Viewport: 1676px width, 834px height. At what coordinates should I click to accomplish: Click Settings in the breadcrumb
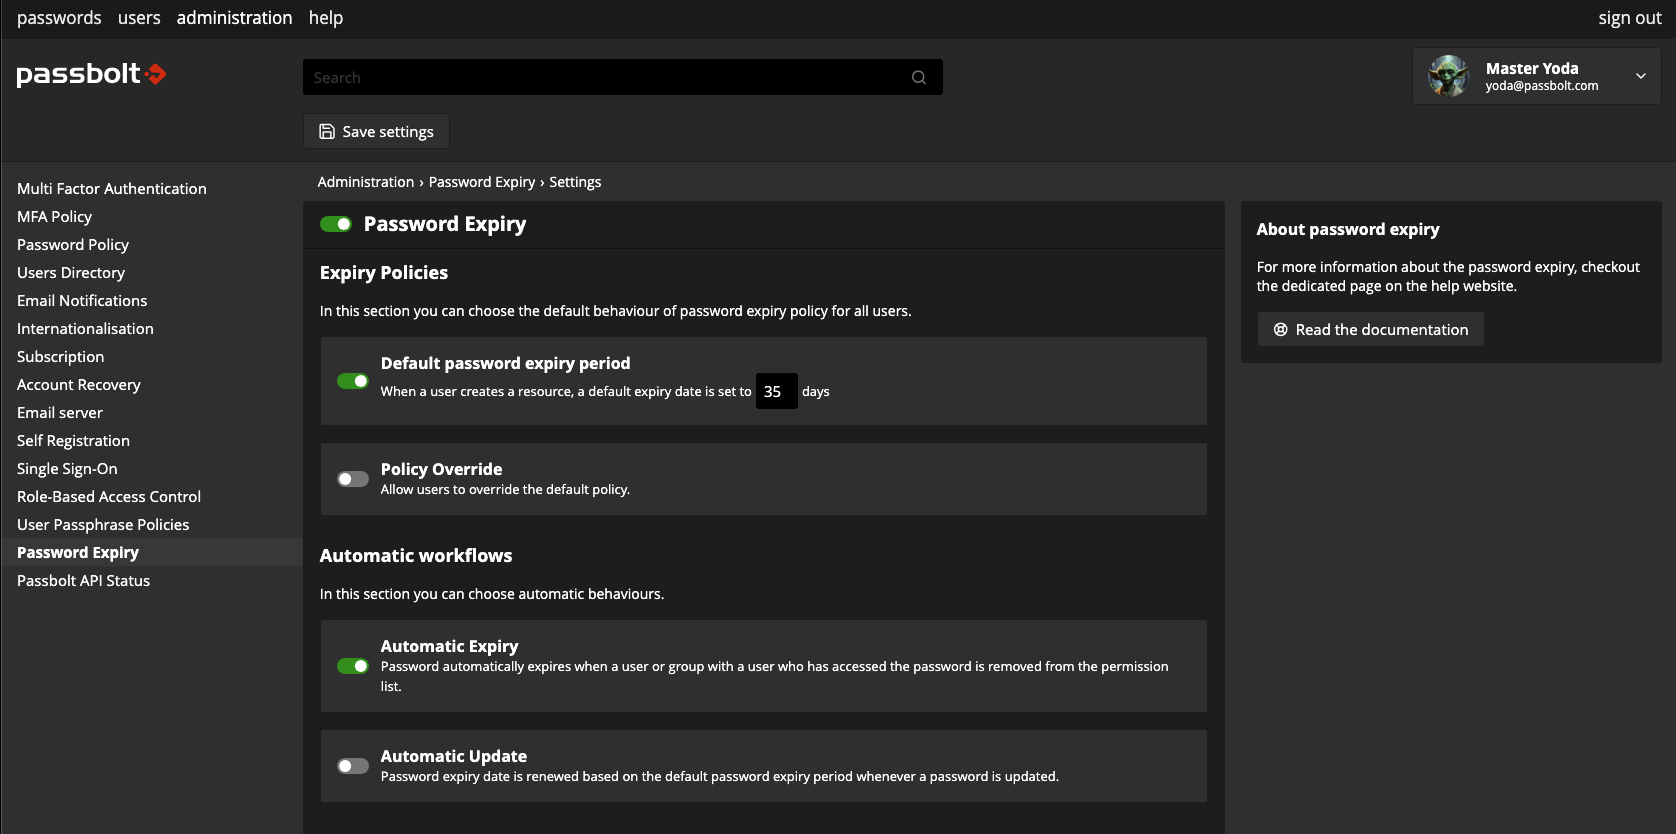click(x=575, y=182)
